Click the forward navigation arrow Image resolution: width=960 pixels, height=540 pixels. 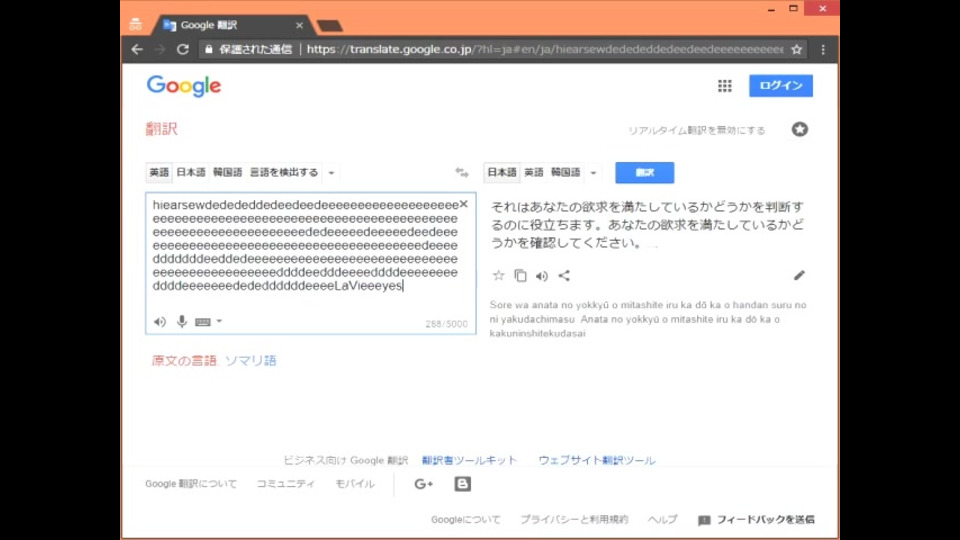(x=160, y=50)
